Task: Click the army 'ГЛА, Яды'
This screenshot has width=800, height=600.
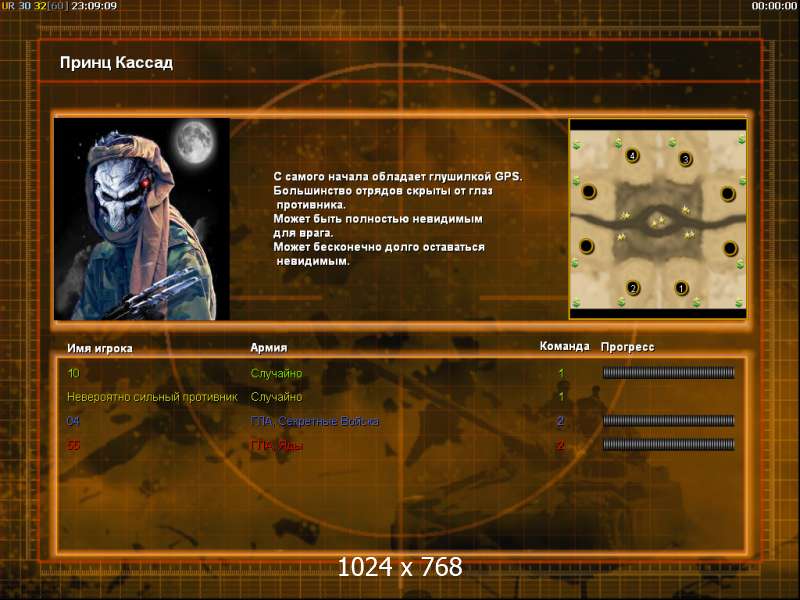Action: click(277, 445)
